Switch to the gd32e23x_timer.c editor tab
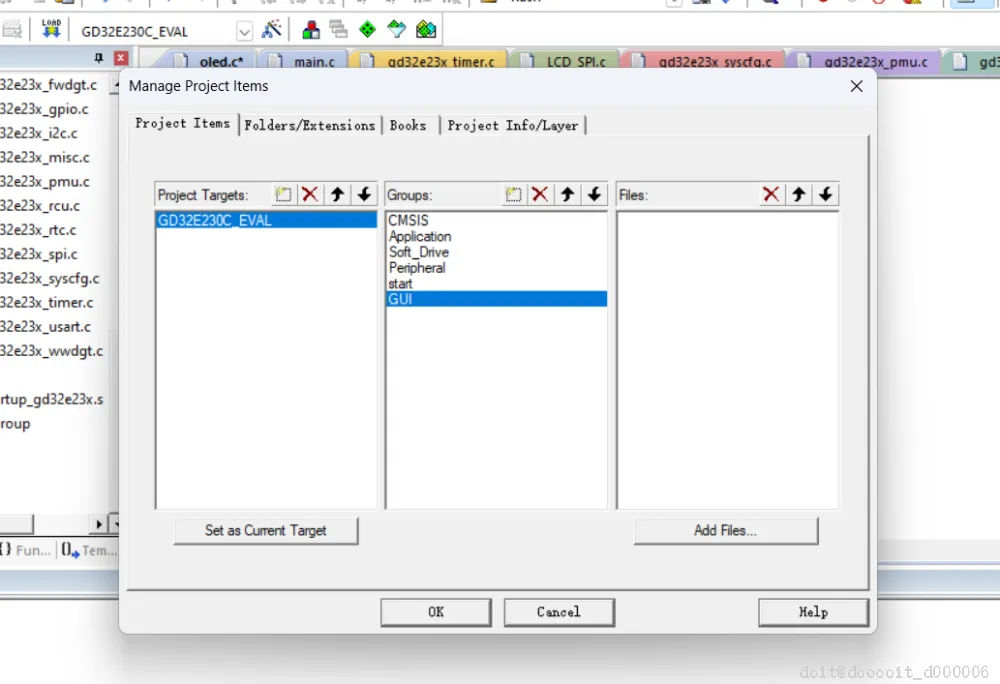Screen dimensions: 1000x684 point(430,61)
